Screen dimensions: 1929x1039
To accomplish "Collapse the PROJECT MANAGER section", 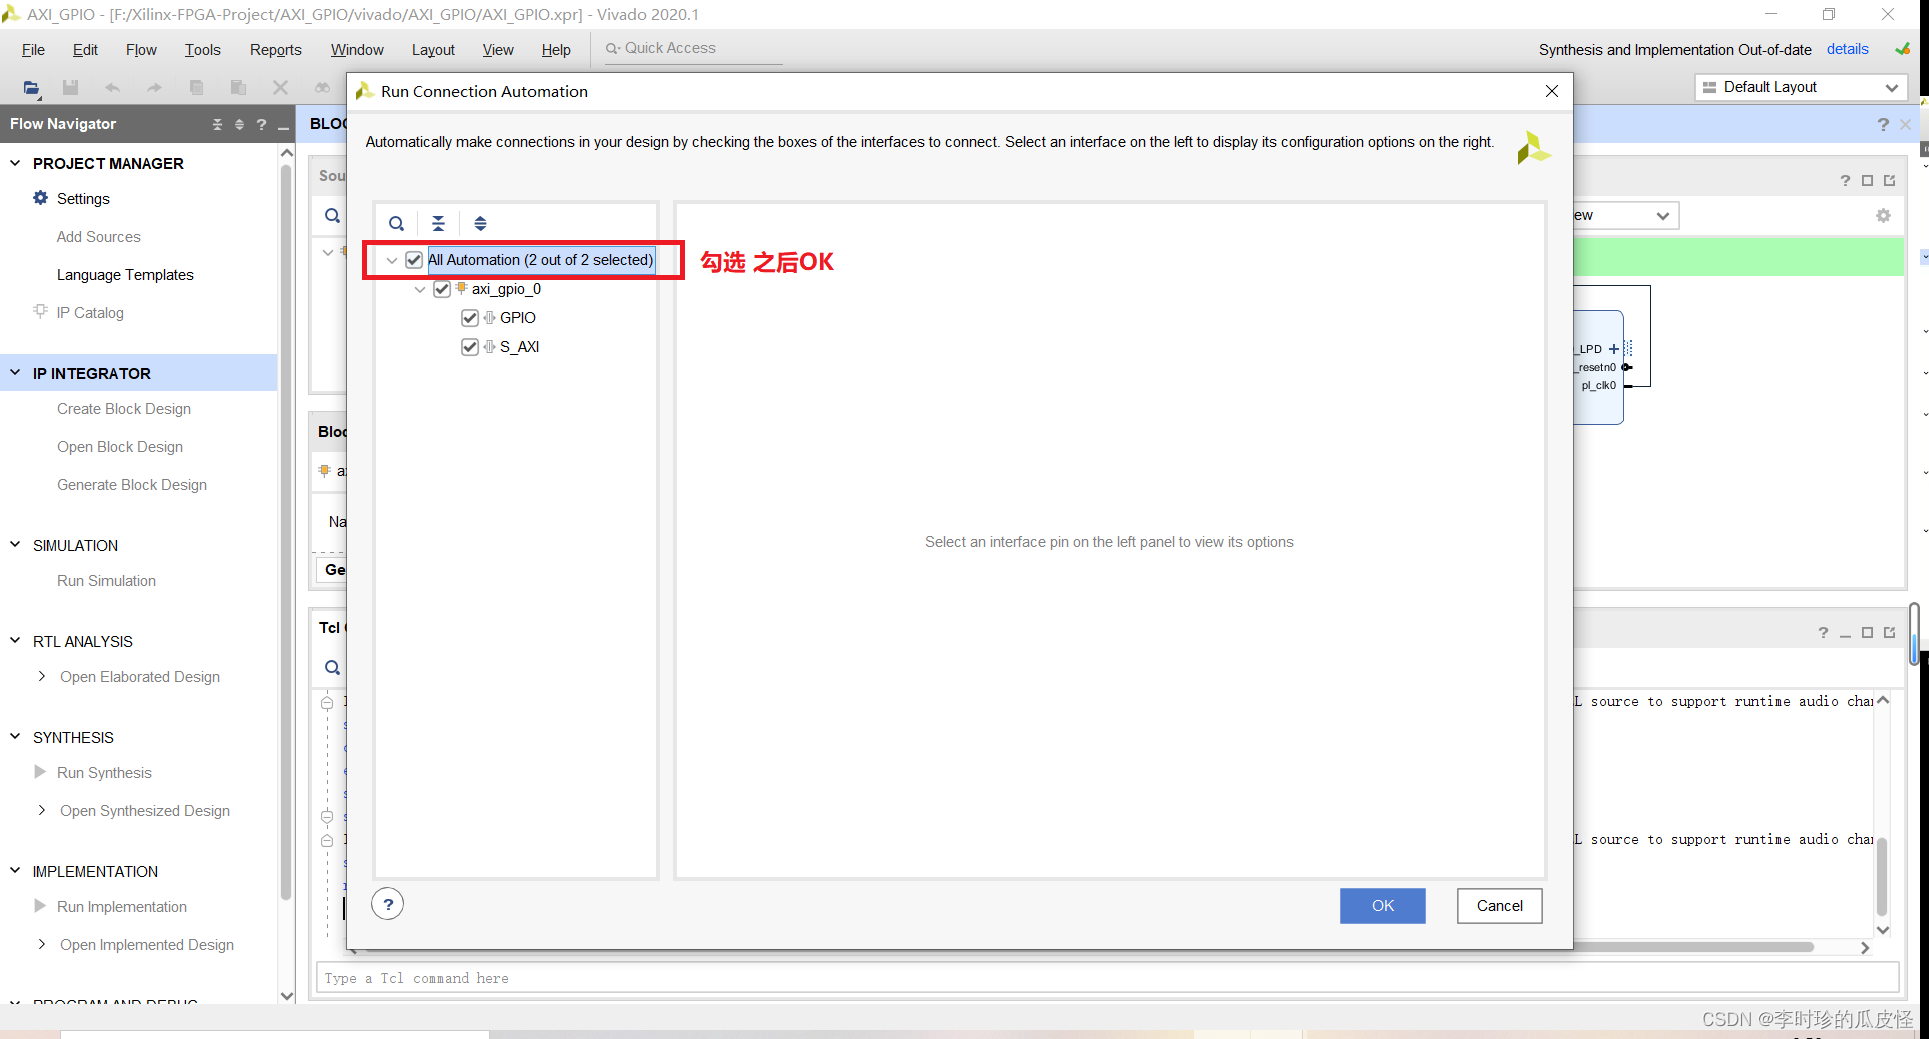I will point(15,163).
